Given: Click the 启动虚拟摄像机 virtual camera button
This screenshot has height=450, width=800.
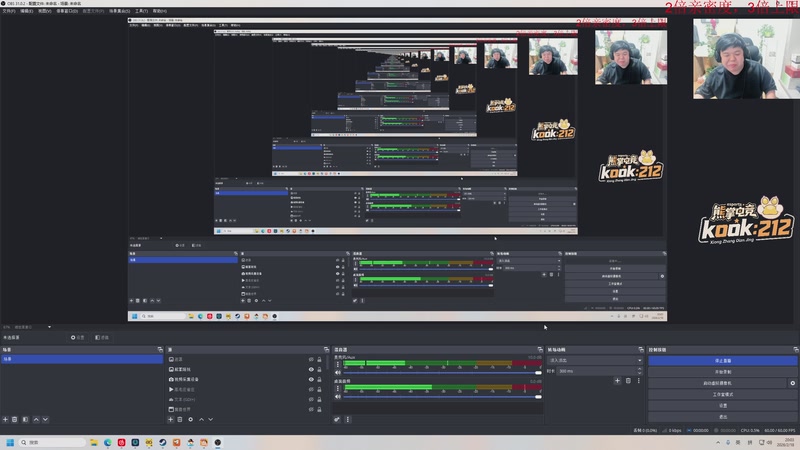Looking at the screenshot, I should [717, 383].
